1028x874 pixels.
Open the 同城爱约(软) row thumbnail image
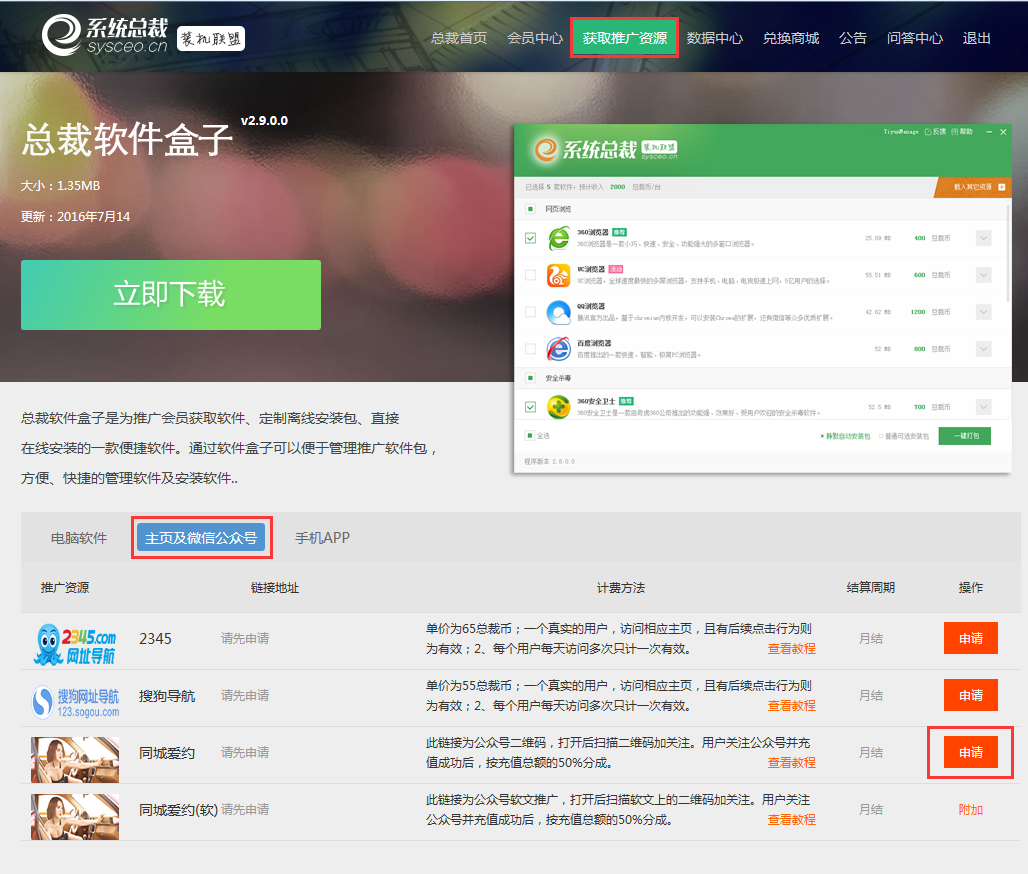(75, 816)
